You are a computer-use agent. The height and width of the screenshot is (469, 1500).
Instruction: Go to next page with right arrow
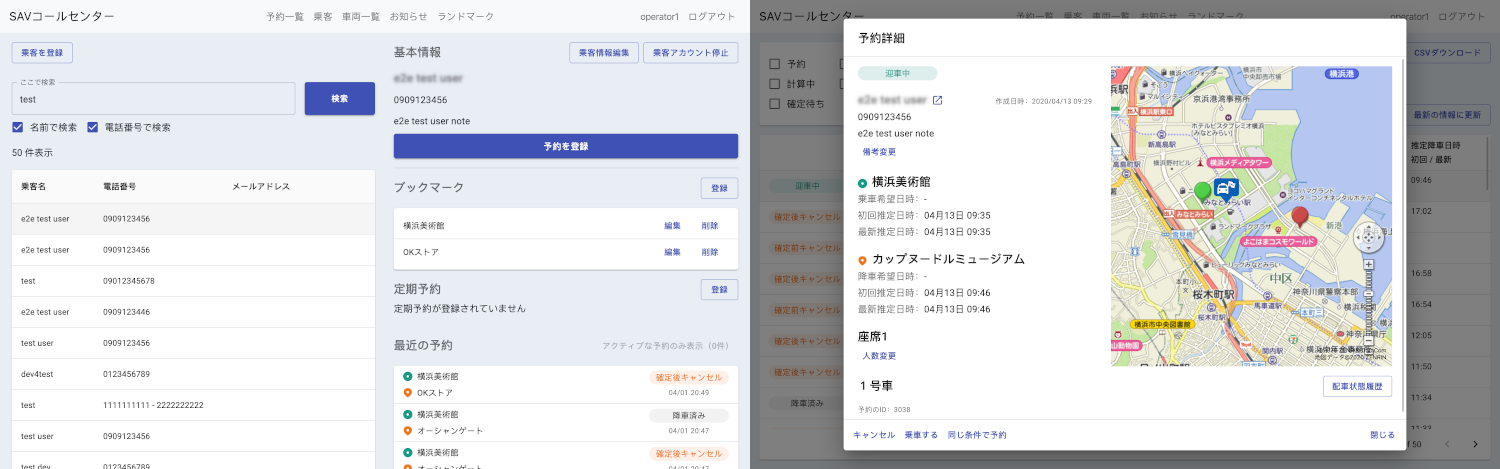pos(1474,444)
